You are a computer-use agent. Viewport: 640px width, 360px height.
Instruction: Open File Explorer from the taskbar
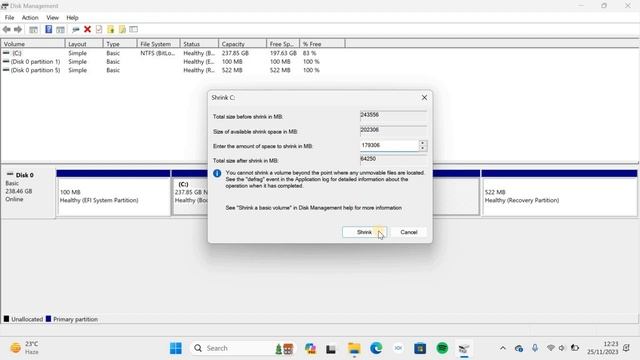[x=354, y=348]
